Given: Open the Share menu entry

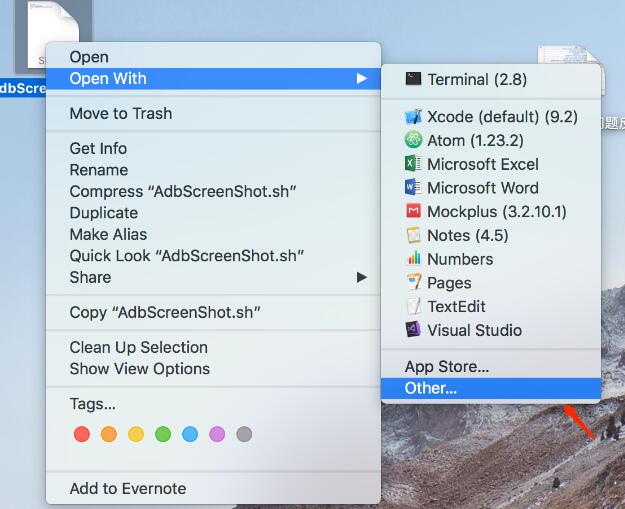Looking at the screenshot, I should [x=213, y=277].
